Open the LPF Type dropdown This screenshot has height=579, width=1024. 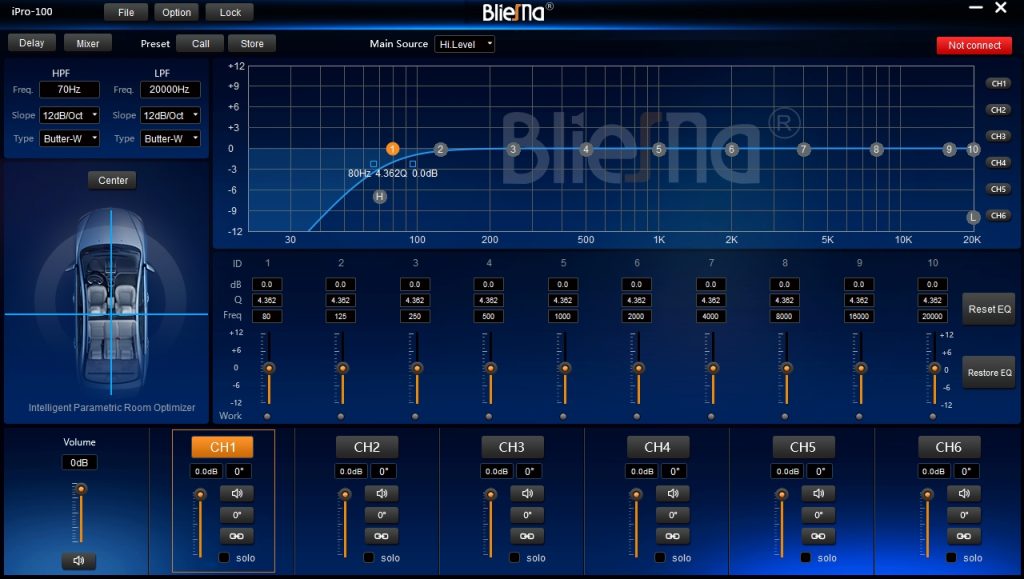click(x=170, y=138)
